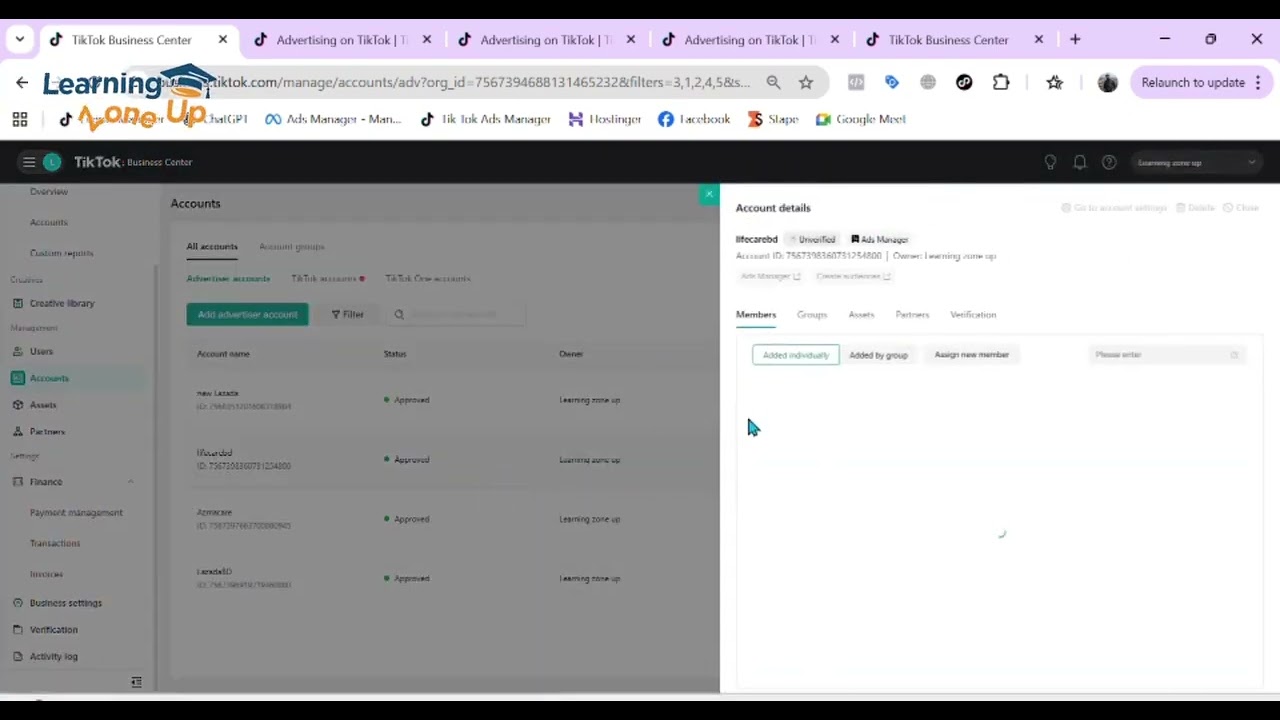Open the browser tab search dropdown arrow
1280x720 pixels.
pyautogui.click(x=19, y=39)
